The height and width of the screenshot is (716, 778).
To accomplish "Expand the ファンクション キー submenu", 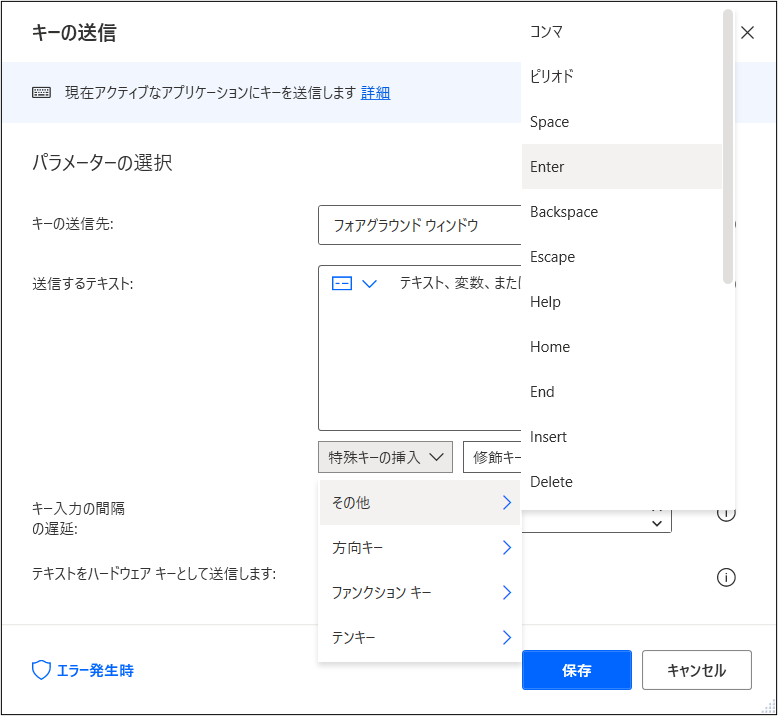I will point(420,592).
